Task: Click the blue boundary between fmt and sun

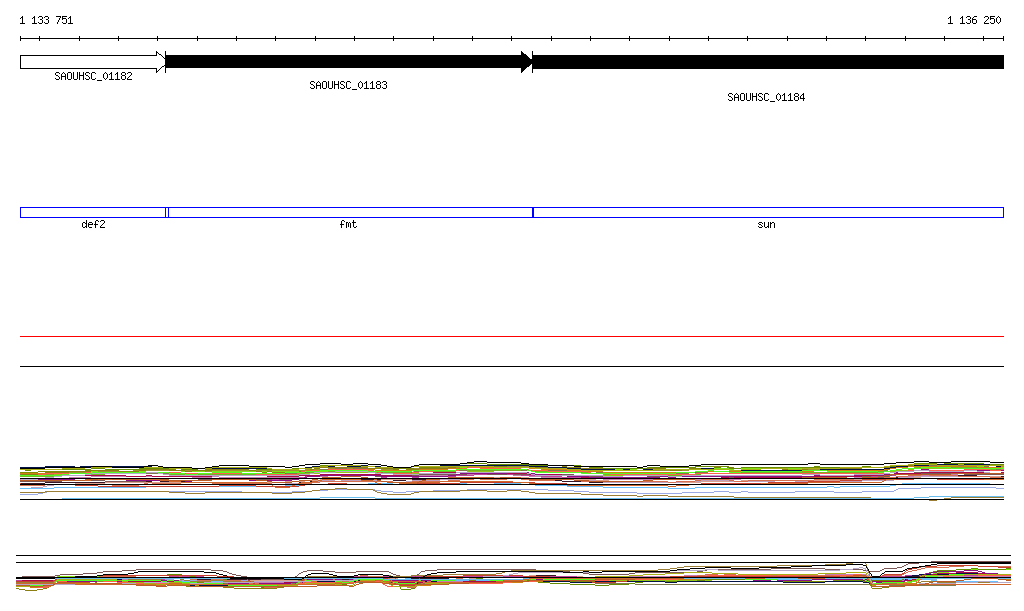Action: (x=533, y=212)
